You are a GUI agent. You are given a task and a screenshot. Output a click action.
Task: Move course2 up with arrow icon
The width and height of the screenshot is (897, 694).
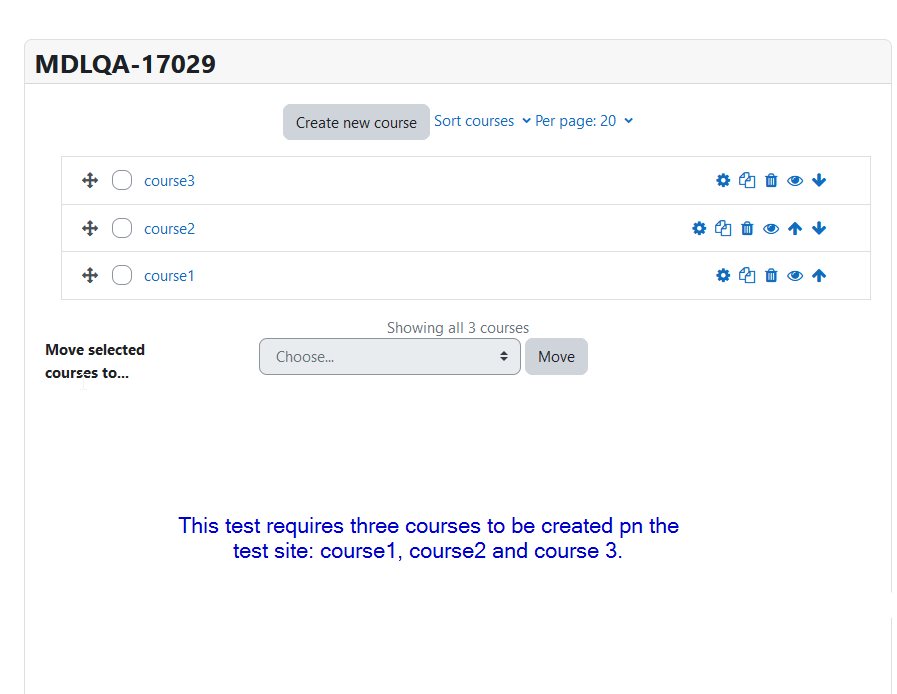tap(795, 229)
